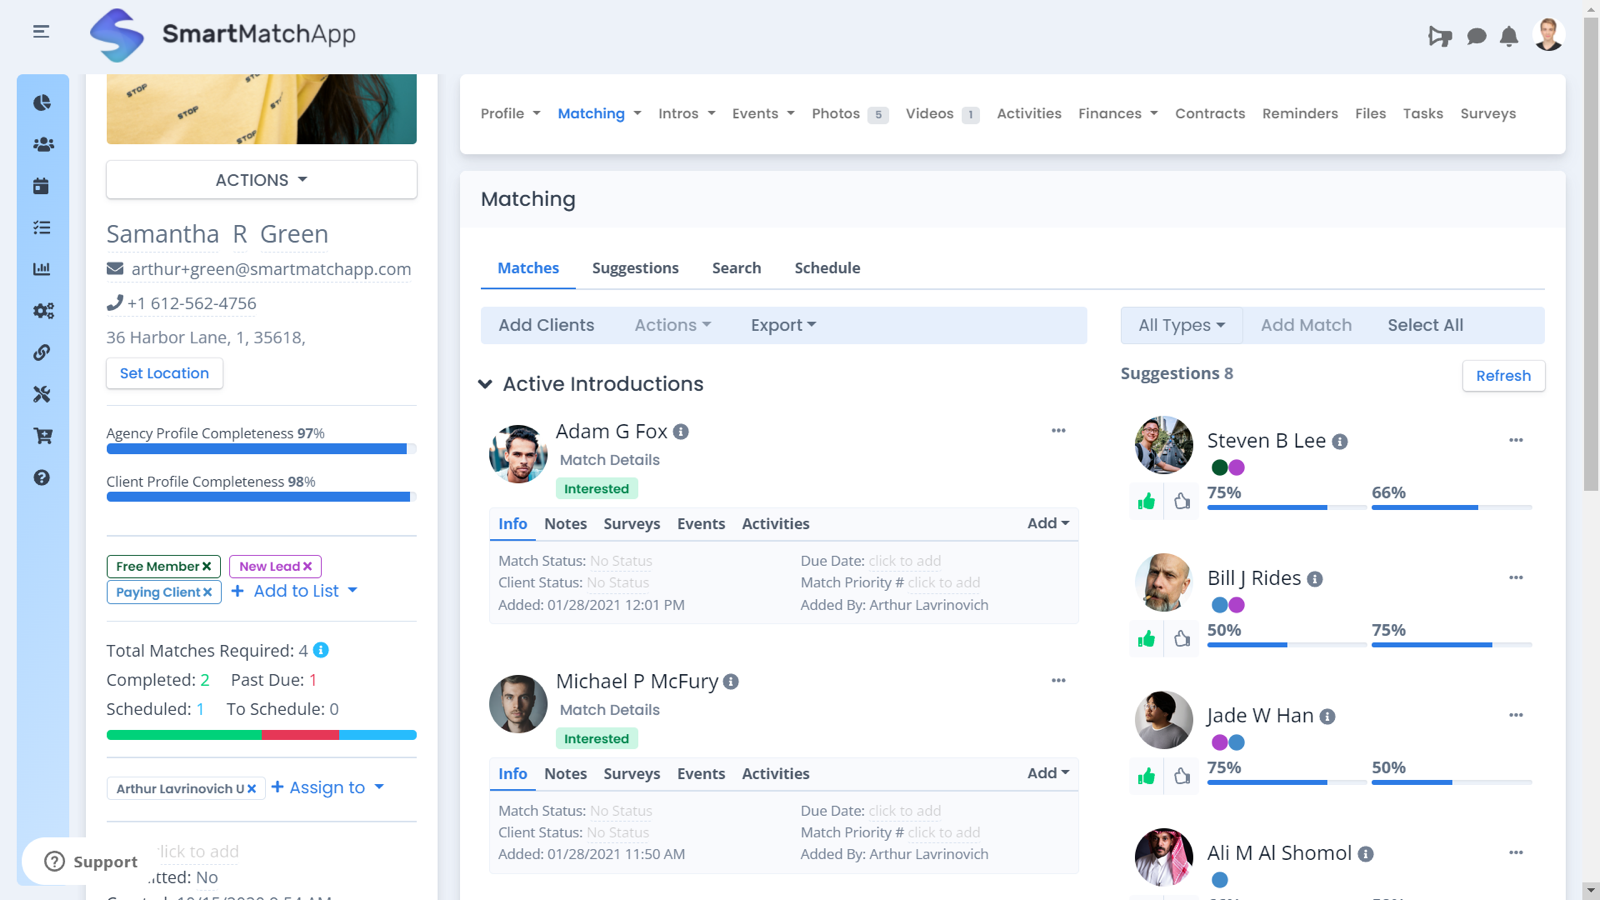The height and width of the screenshot is (900, 1600).
Task: Open Settings via the gears sidebar icon
Action: 42,310
